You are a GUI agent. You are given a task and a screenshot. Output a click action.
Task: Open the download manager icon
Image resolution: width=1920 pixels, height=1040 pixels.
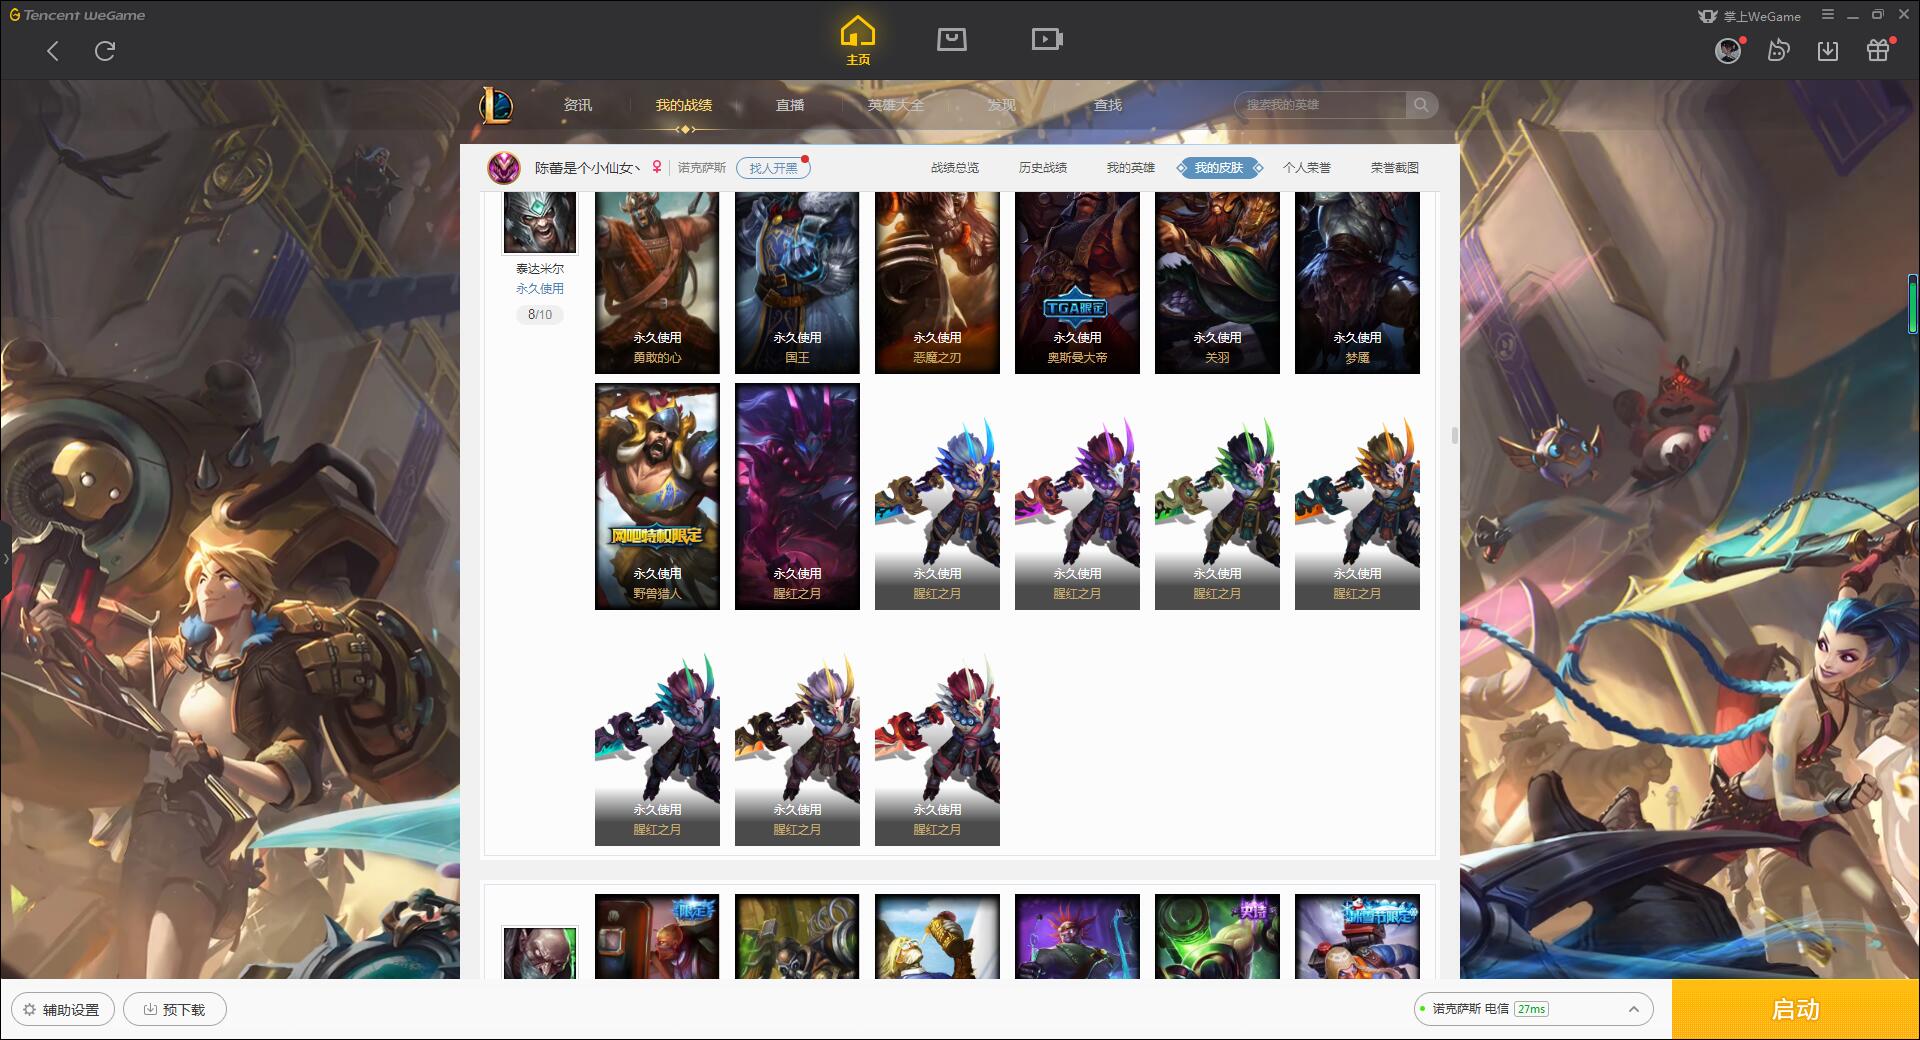(1828, 51)
